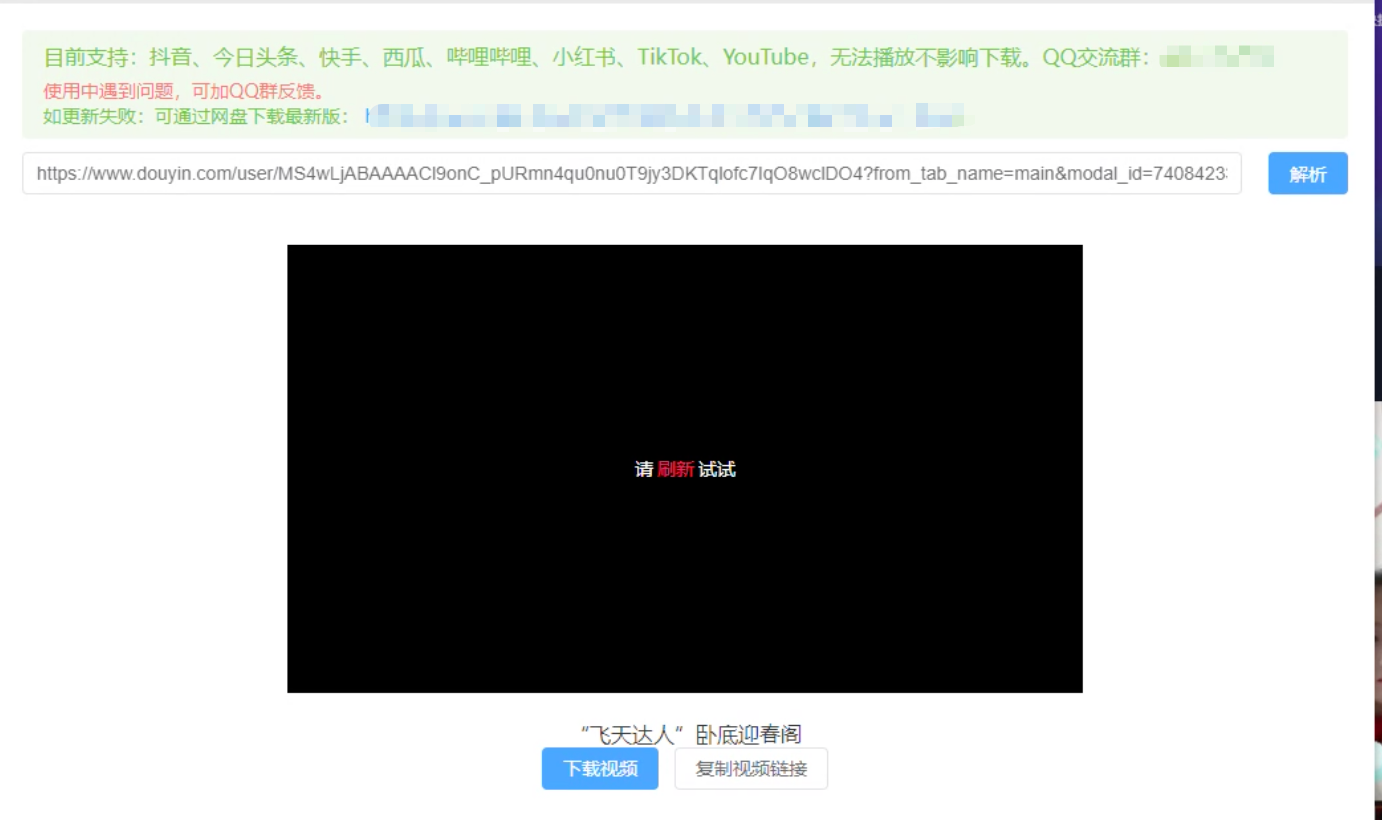Click the red 刷新 refresh link in player
Image resolution: width=1382 pixels, height=820 pixels.
[x=675, y=469]
